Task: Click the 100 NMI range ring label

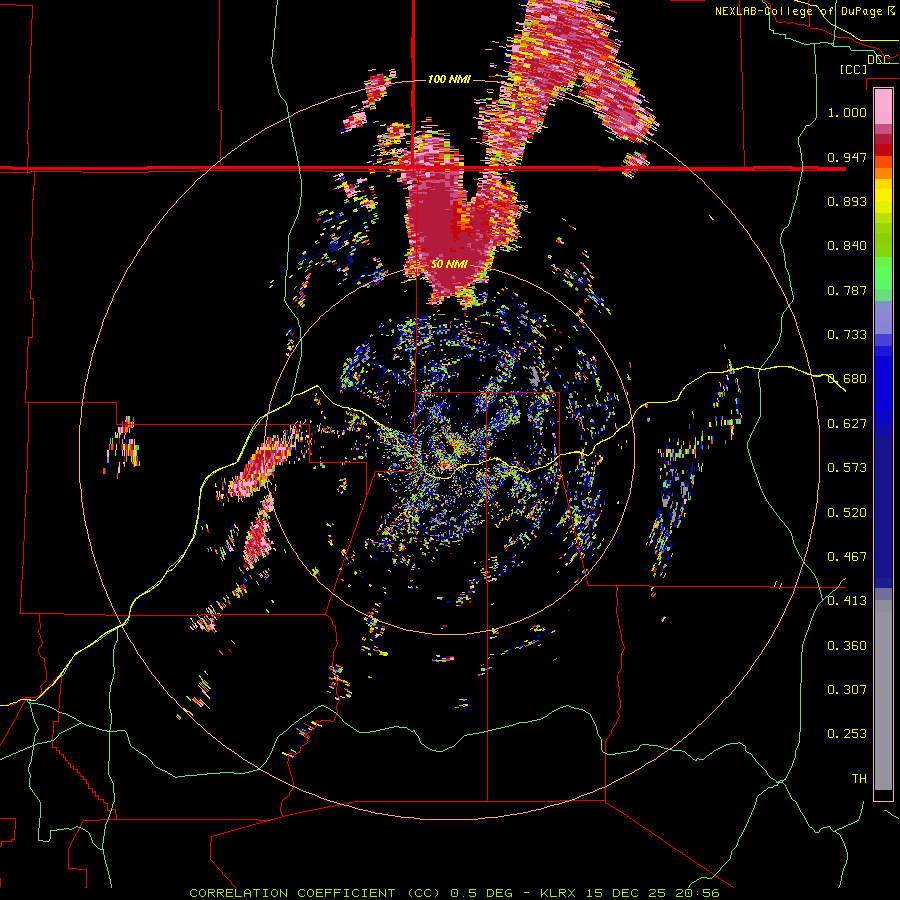Action: click(x=449, y=79)
